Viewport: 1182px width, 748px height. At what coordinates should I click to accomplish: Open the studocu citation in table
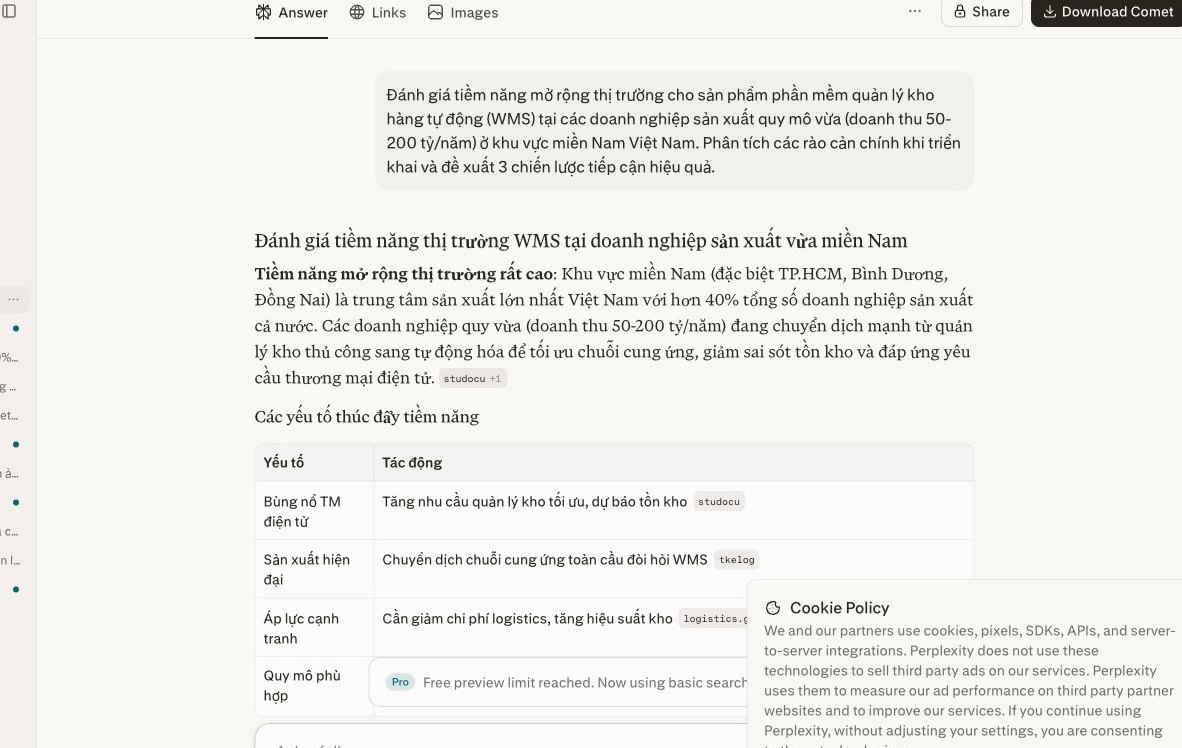click(718, 501)
